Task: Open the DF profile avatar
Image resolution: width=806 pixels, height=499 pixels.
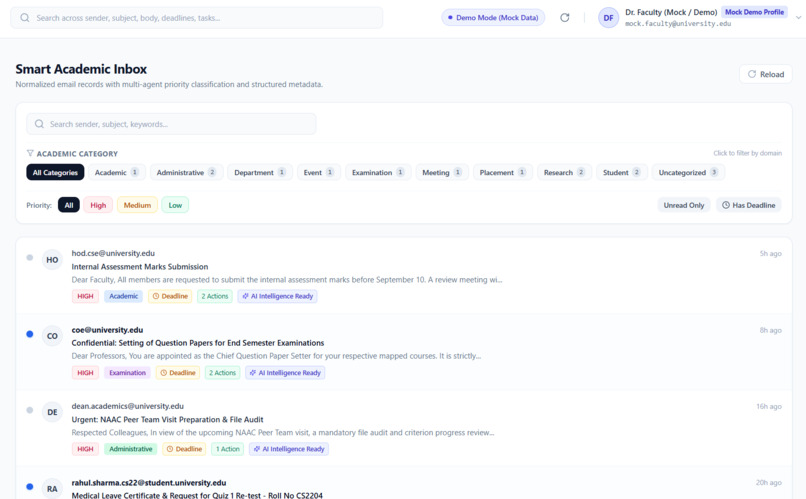Action: tap(608, 17)
